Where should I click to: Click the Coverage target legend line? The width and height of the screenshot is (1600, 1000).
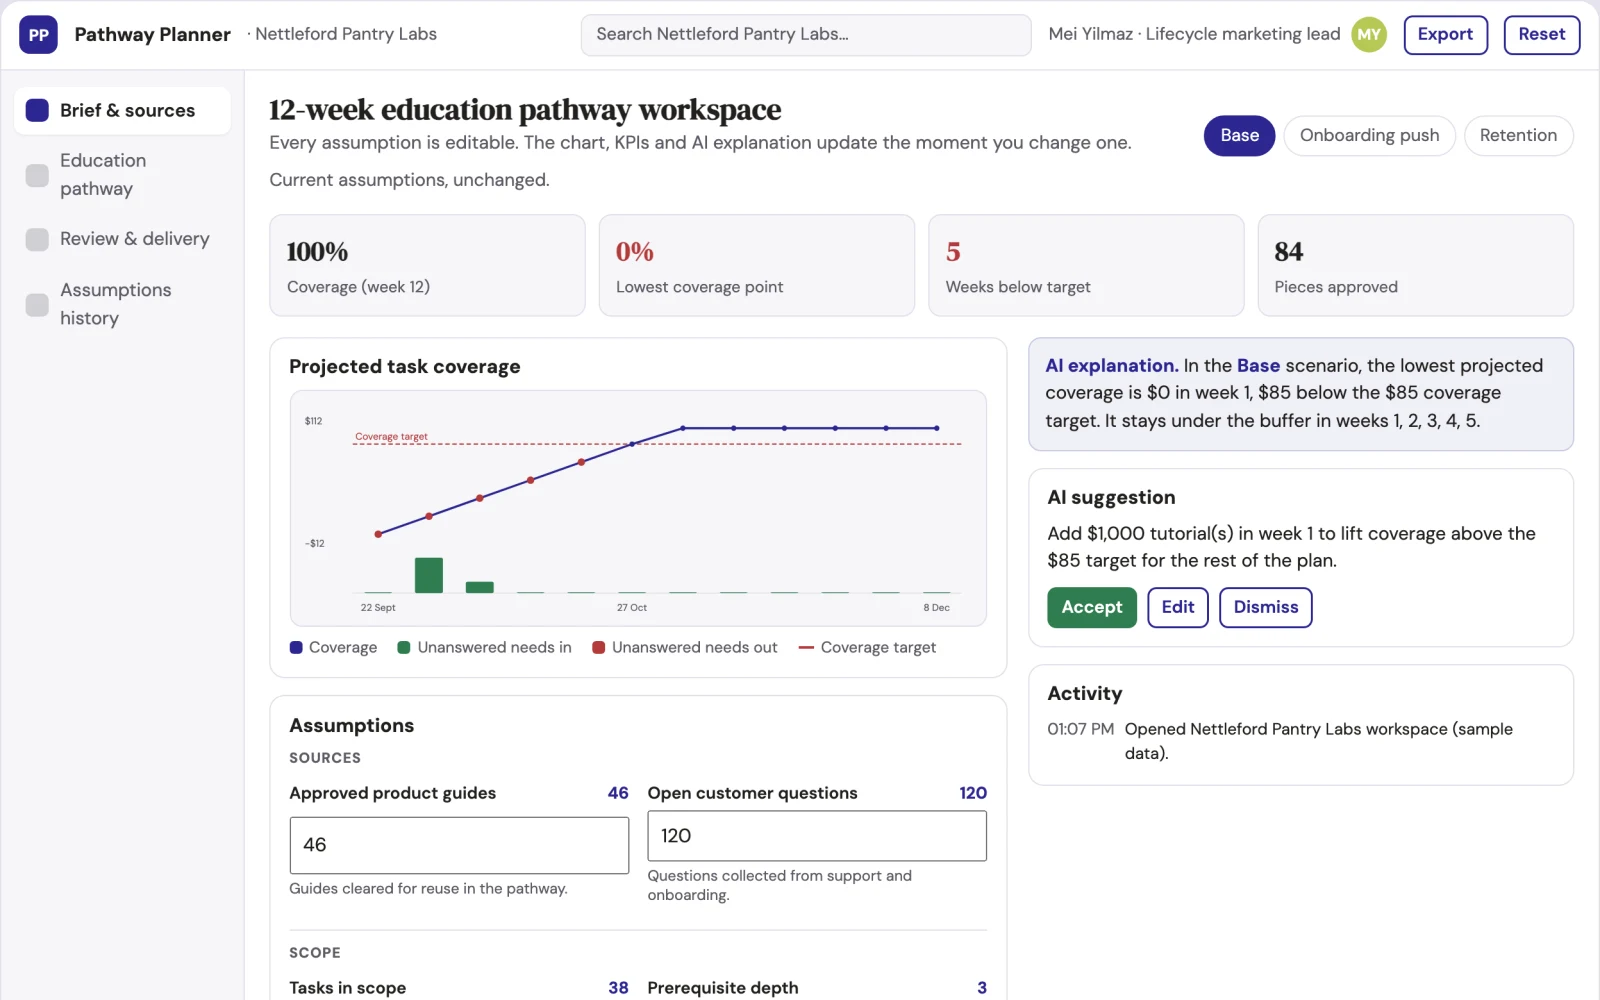(x=806, y=648)
